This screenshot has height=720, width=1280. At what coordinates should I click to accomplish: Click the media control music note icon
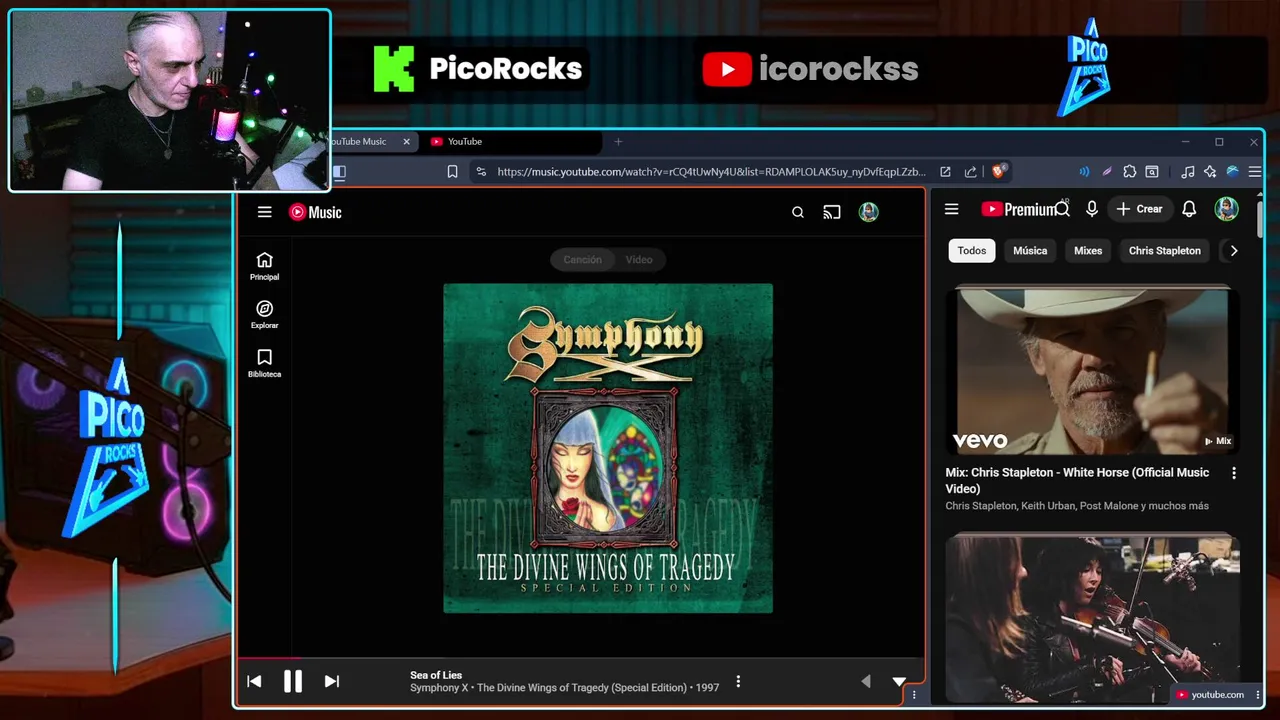pyautogui.click(x=1187, y=172)
